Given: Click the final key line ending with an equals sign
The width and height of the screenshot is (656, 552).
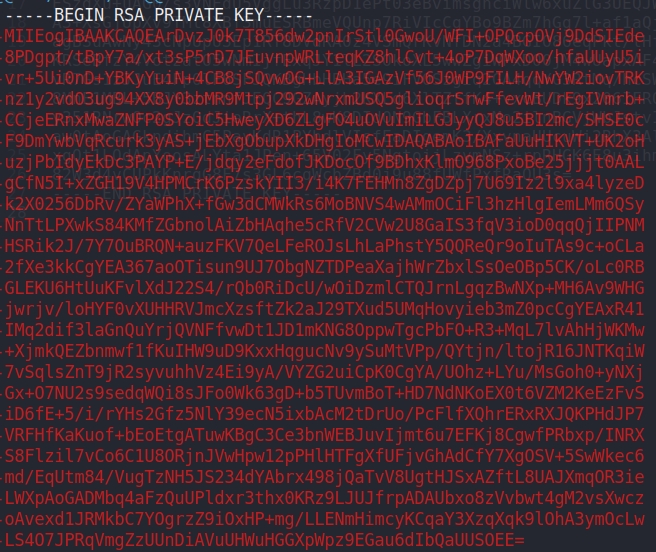Looking at the screenshot, I should (264, 540).
